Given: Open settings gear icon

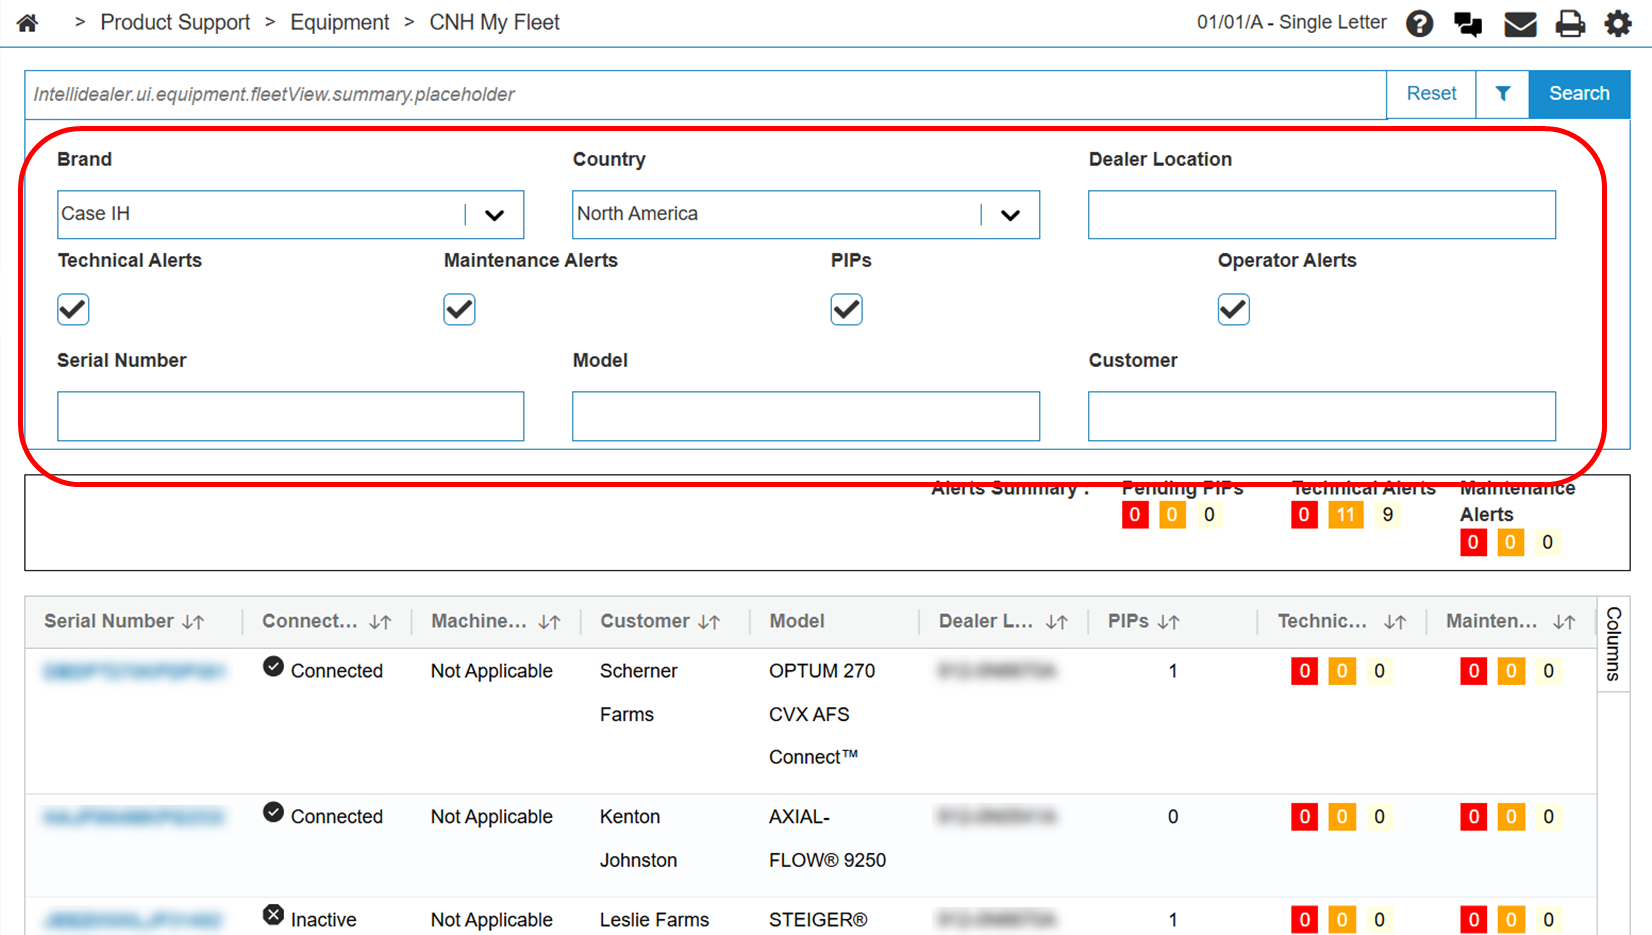Looking at the screenshot, I should pos(1618,23).
